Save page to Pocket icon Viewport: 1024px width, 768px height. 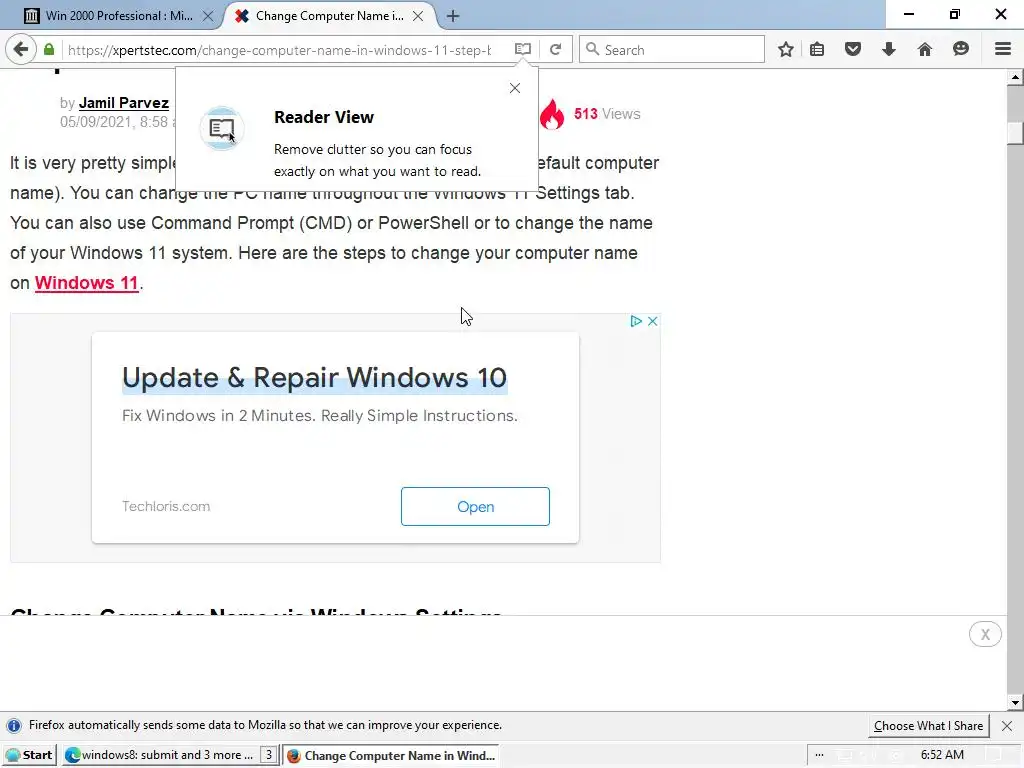(853, 50)
